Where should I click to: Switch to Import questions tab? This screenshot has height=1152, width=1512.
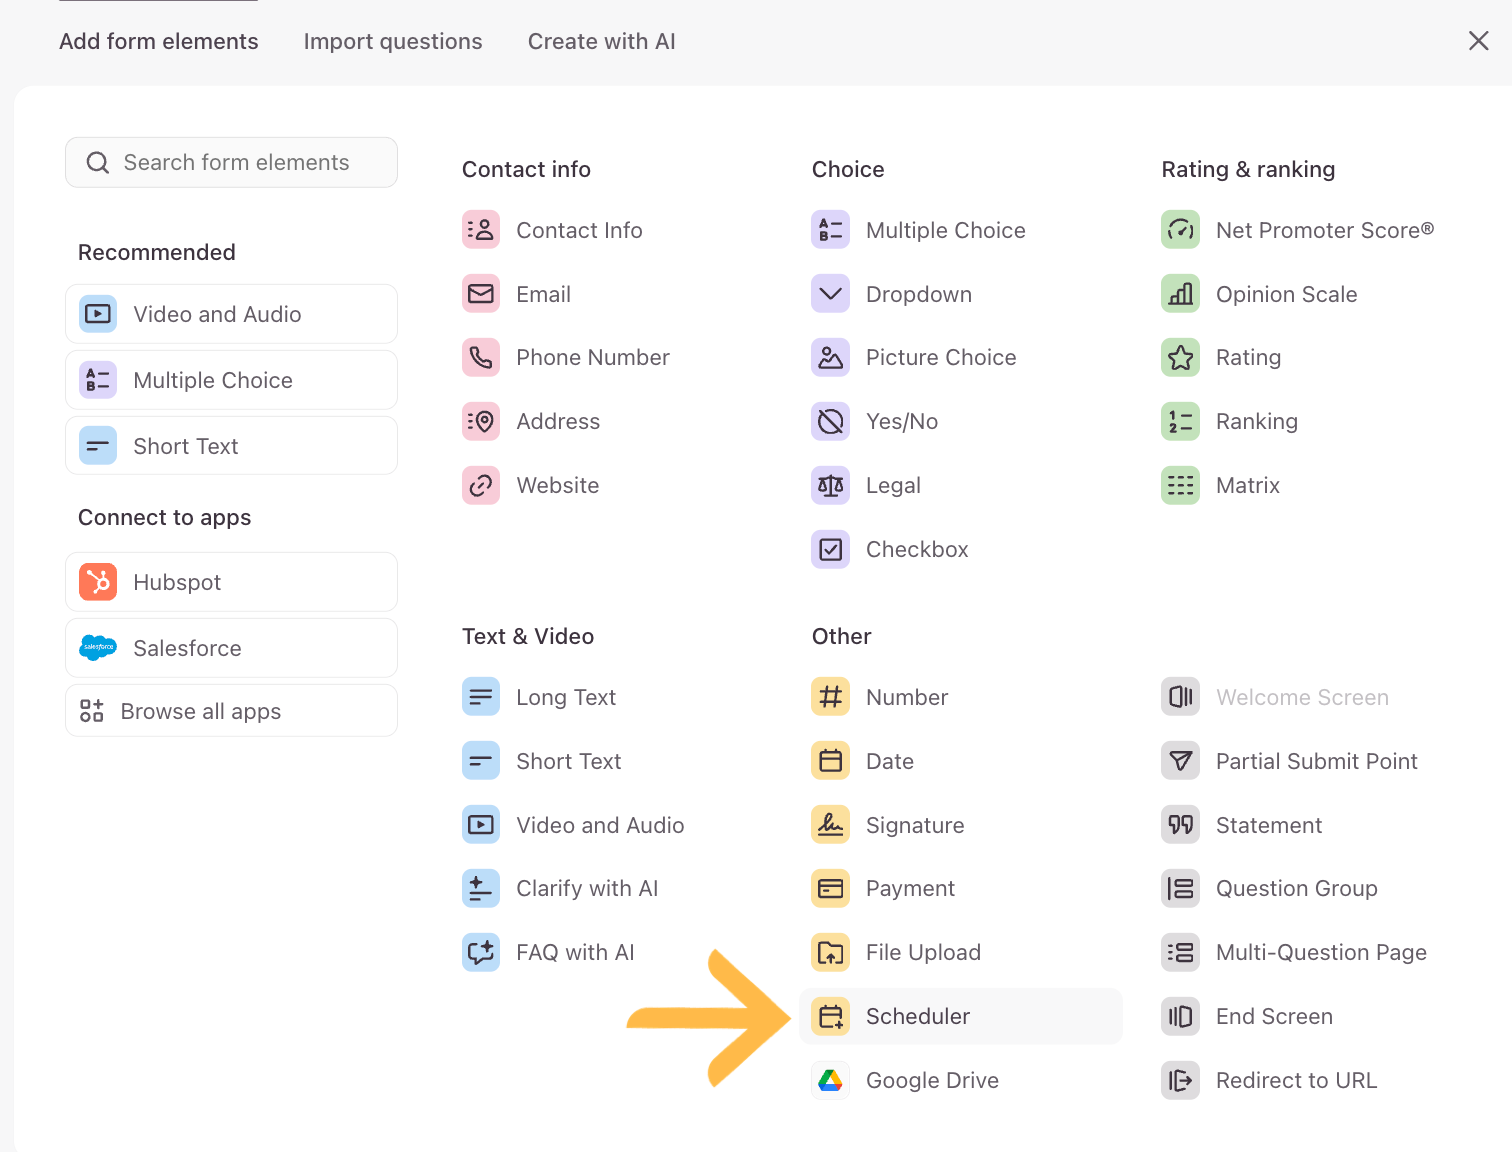393,42
